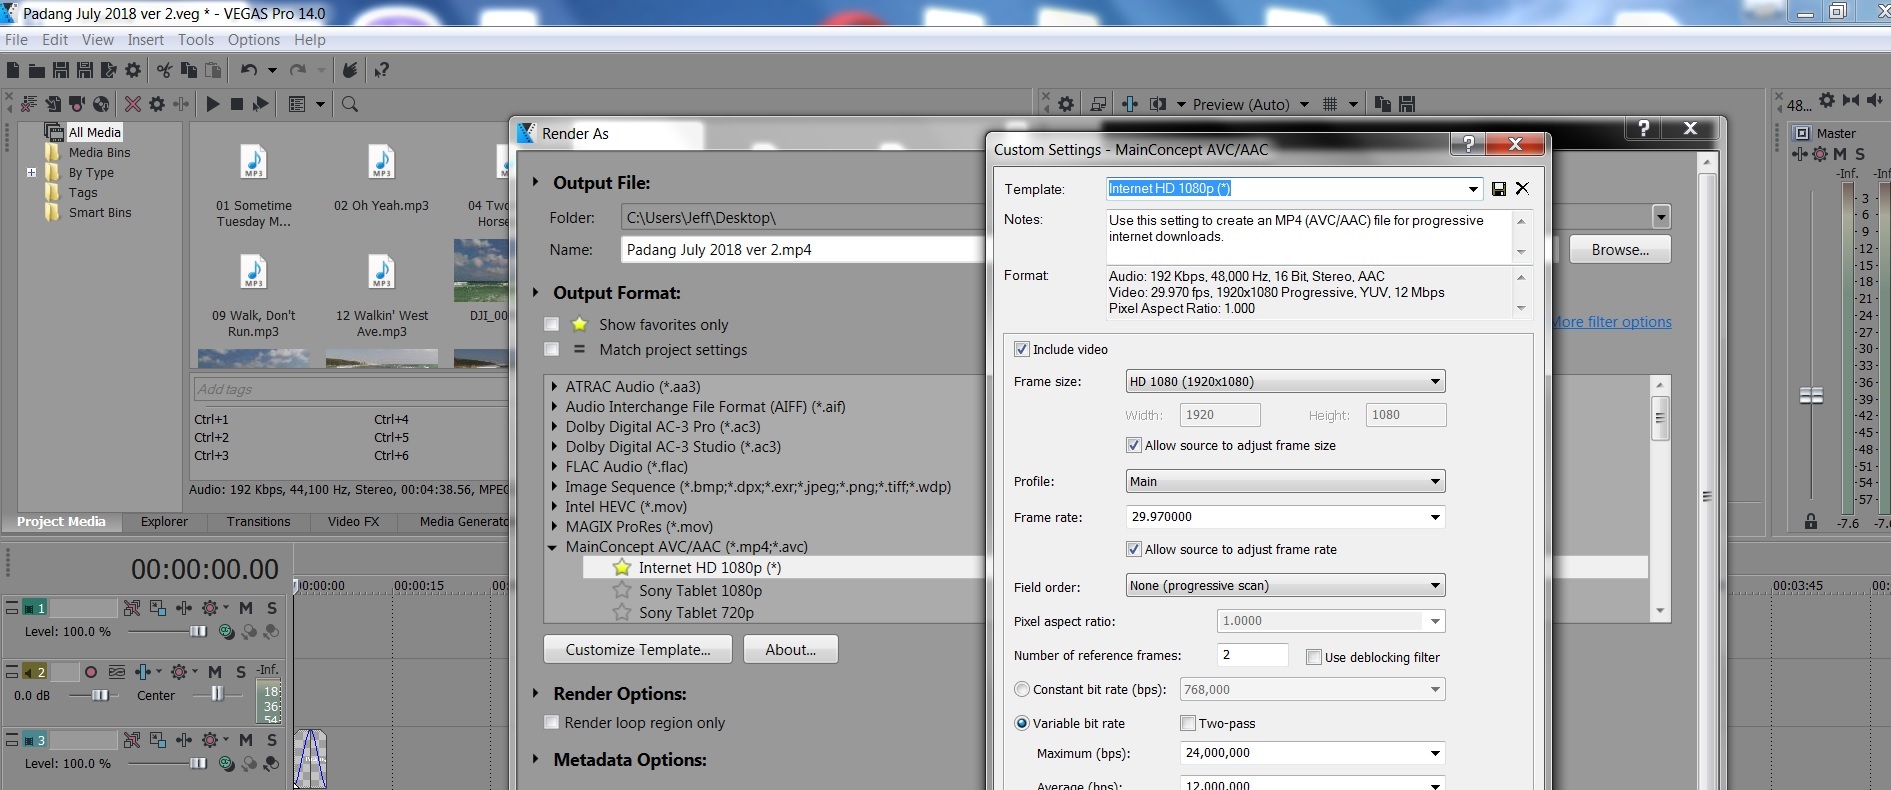The width and height of the screenshot is (1891, 790).
Task: Delete the template with the X icon beside Template field
Action: click(x=1522, y=189)
